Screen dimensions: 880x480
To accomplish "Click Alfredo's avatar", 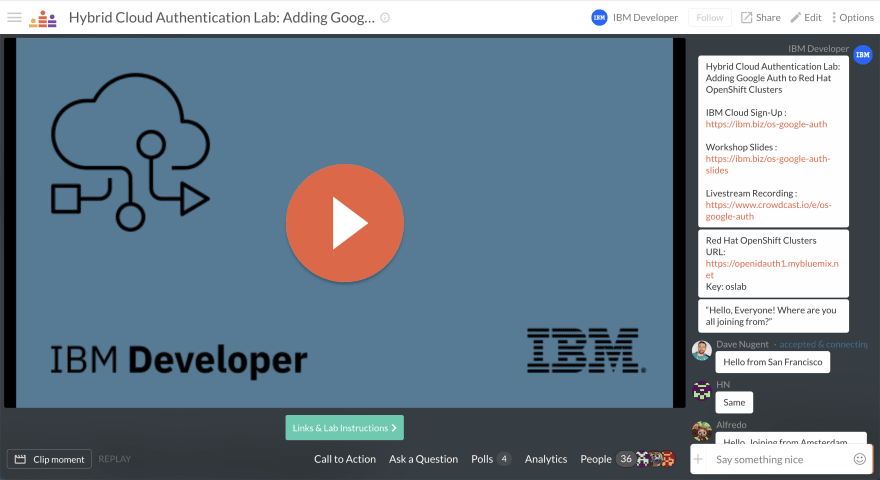I will pos(702,431).
